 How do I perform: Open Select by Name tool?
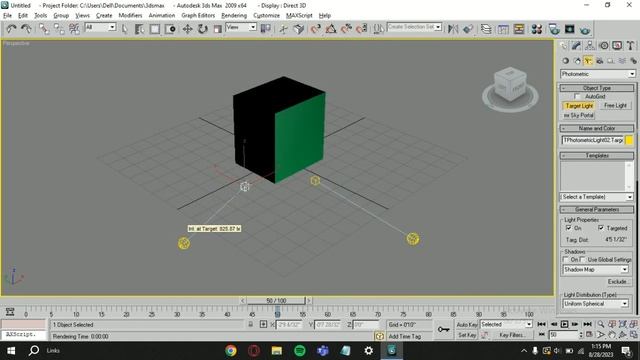click(140, 29)
